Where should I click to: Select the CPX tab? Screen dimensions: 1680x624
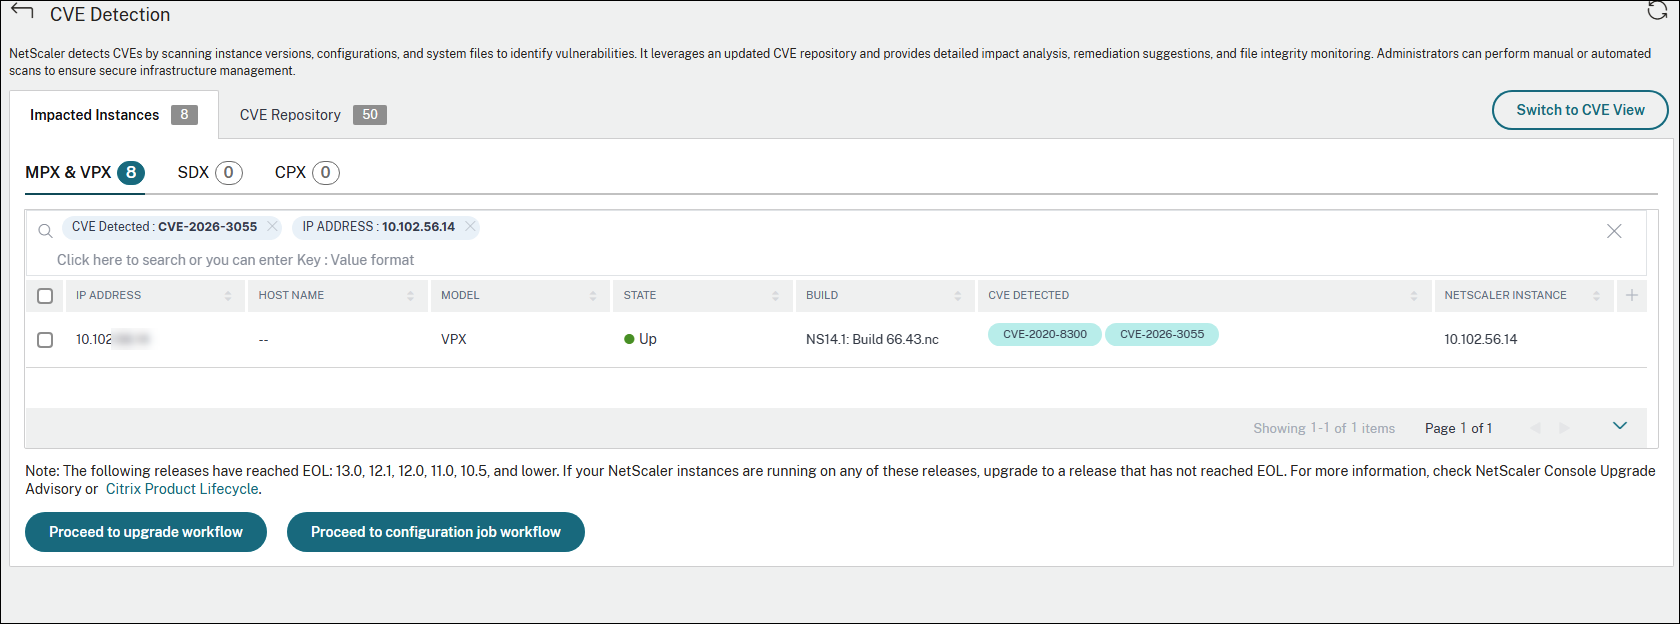(x=307, y=173)
